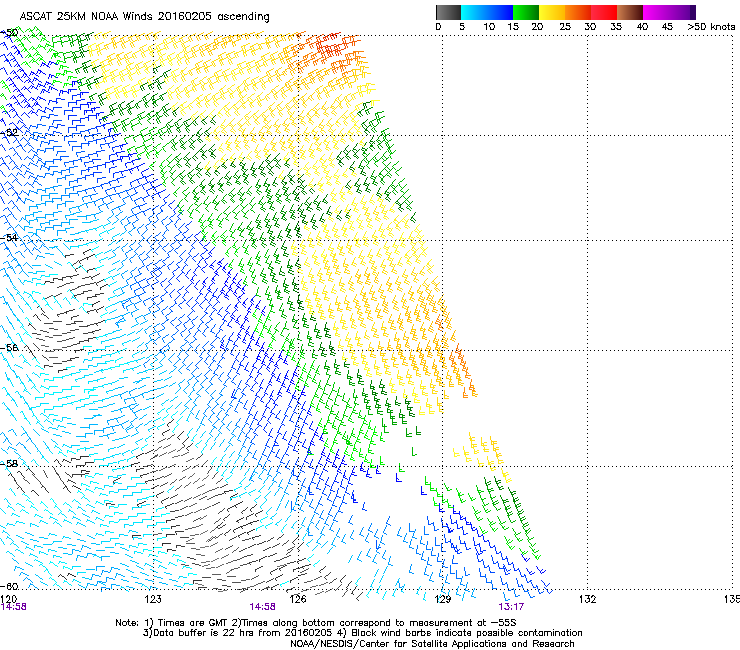740x650 pixels.
Task: Select the red 30–35 knots legend segment
Action: [x=604, y=12]
